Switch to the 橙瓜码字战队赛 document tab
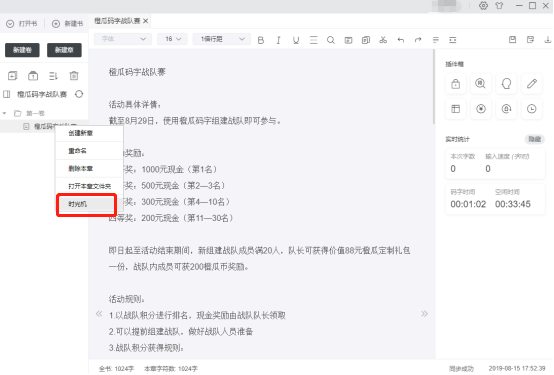Viewport: 554px width, 375px height. (117, 21)
